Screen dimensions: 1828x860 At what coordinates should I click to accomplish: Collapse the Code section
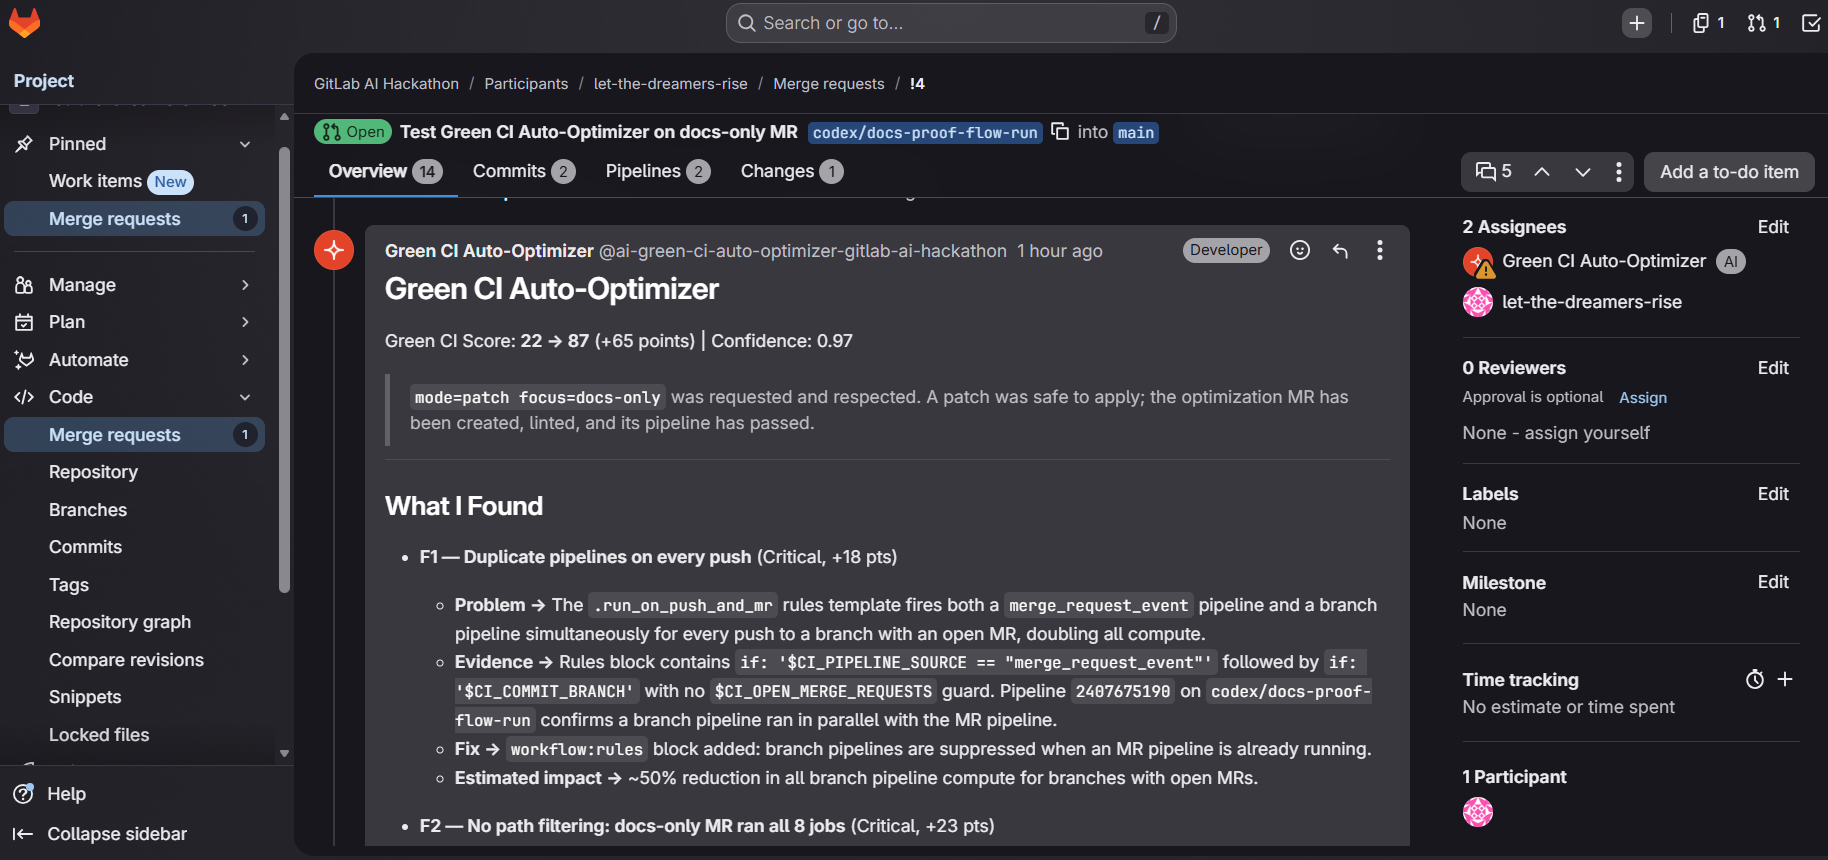245,397
